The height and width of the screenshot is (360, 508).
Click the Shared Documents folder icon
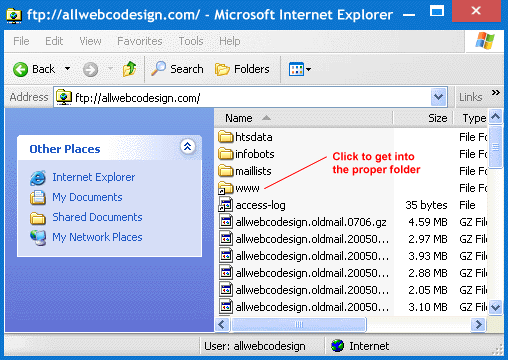pos(38,218)
